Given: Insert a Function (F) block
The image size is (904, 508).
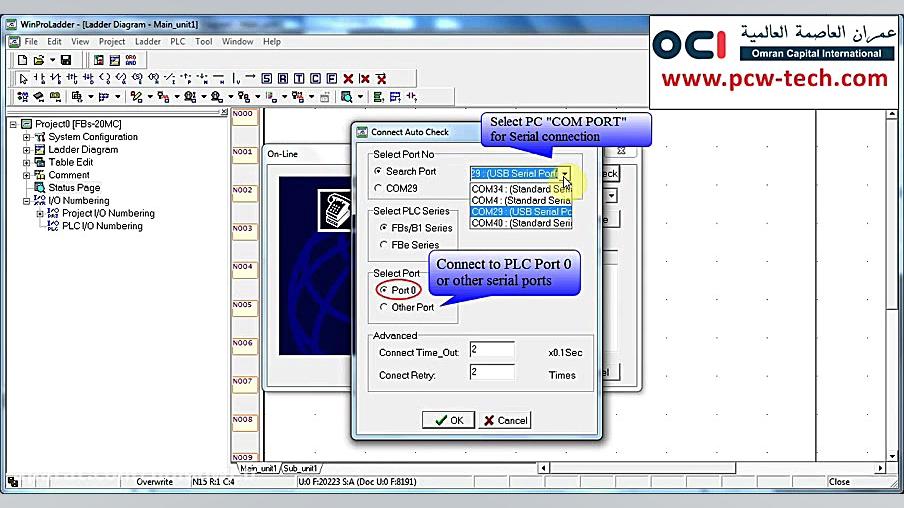Looking at the screenshot, I should tap(332, 78).
